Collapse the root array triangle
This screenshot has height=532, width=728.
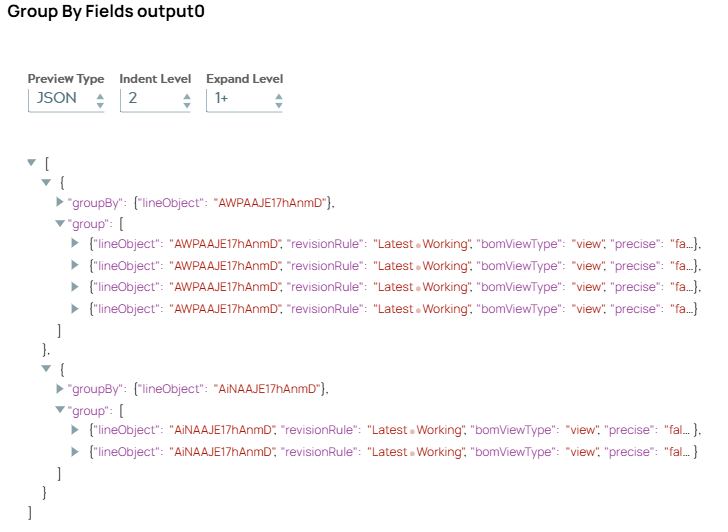coord(32,162)
